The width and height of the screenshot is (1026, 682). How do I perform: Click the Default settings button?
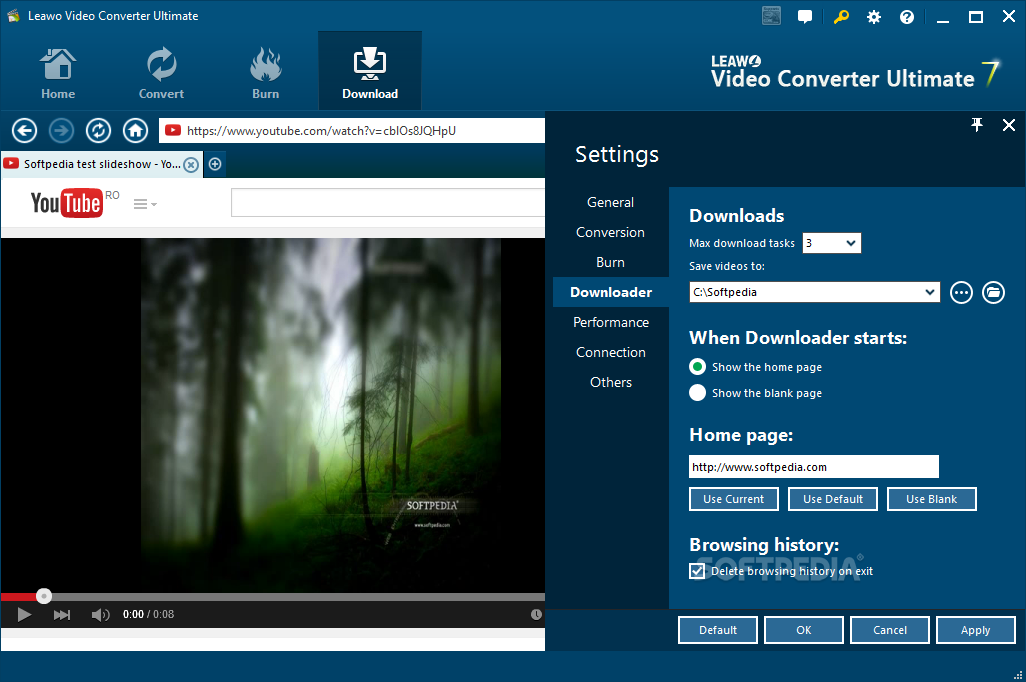(718, 630)
